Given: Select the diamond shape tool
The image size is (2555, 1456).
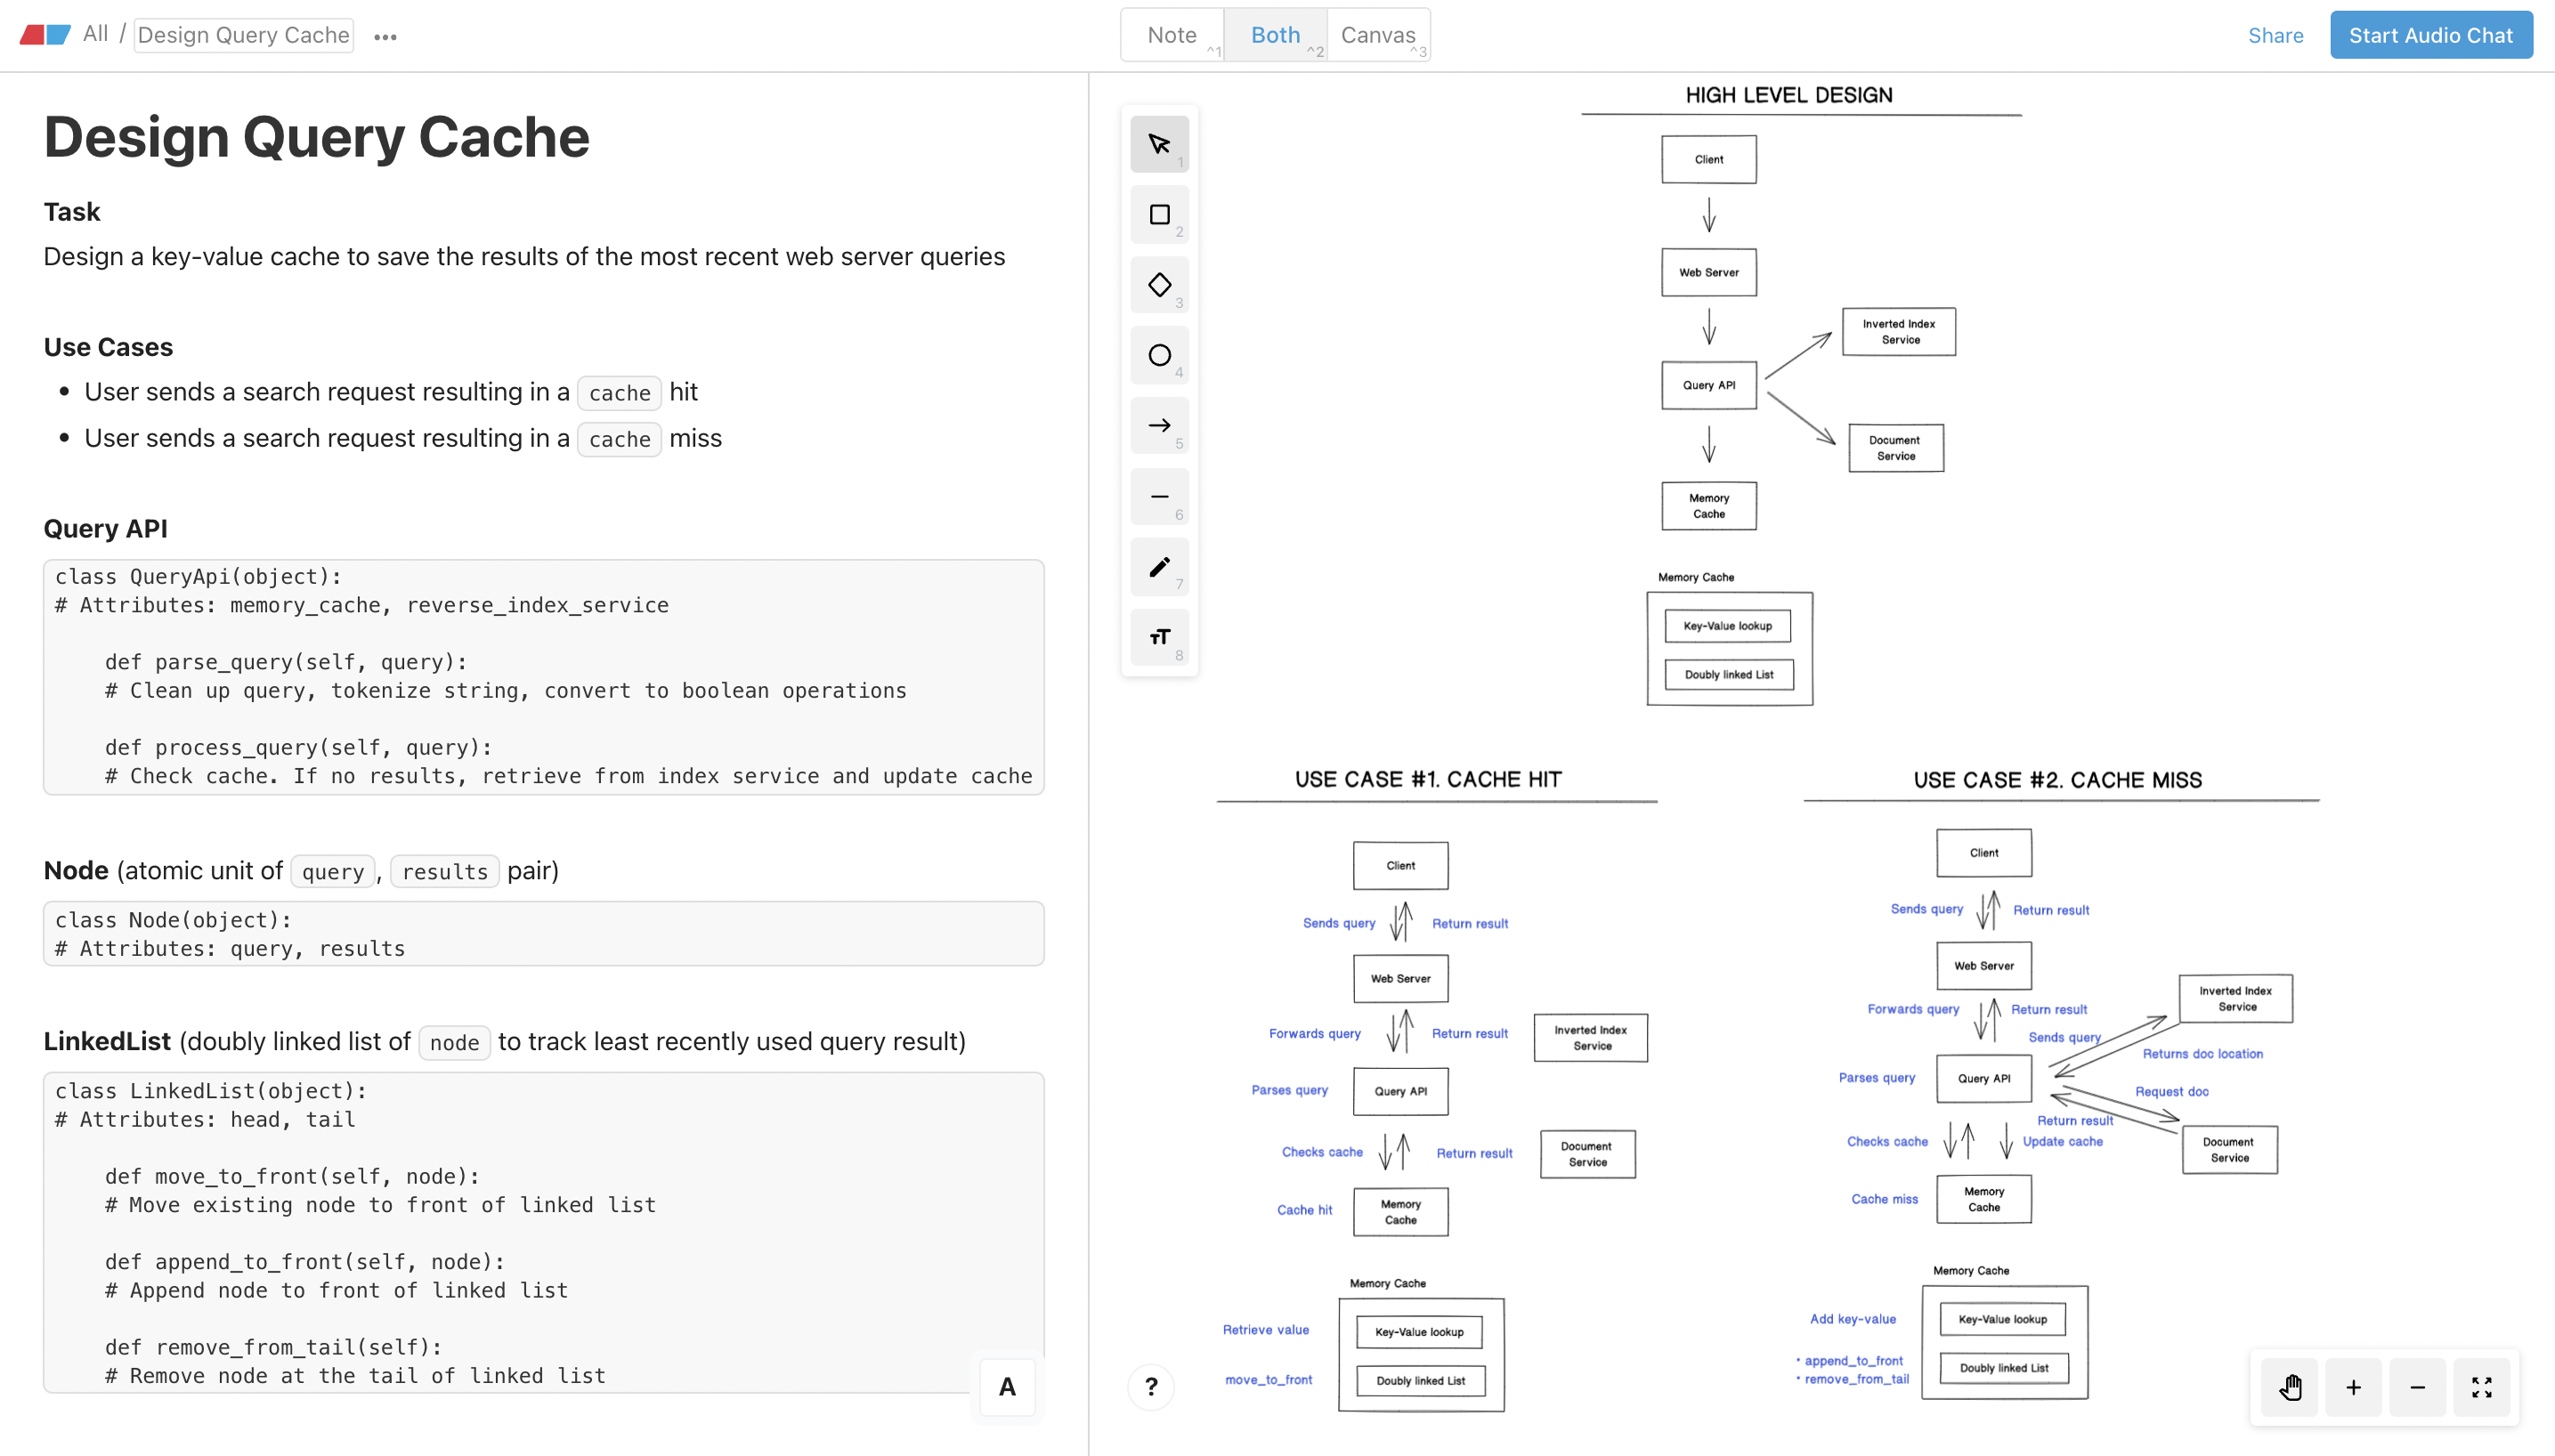Looking at the screenshot, I should (1159, 285).
